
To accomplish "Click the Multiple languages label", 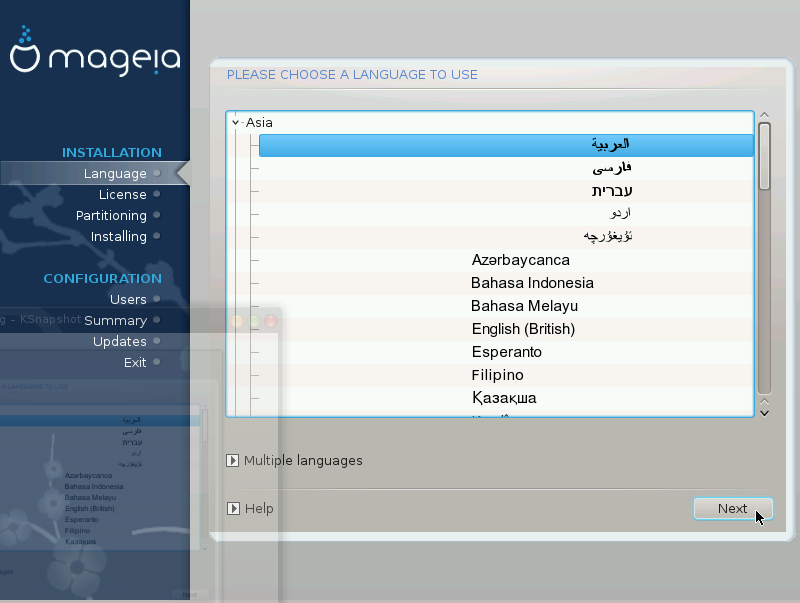I will tap(303, 461).
